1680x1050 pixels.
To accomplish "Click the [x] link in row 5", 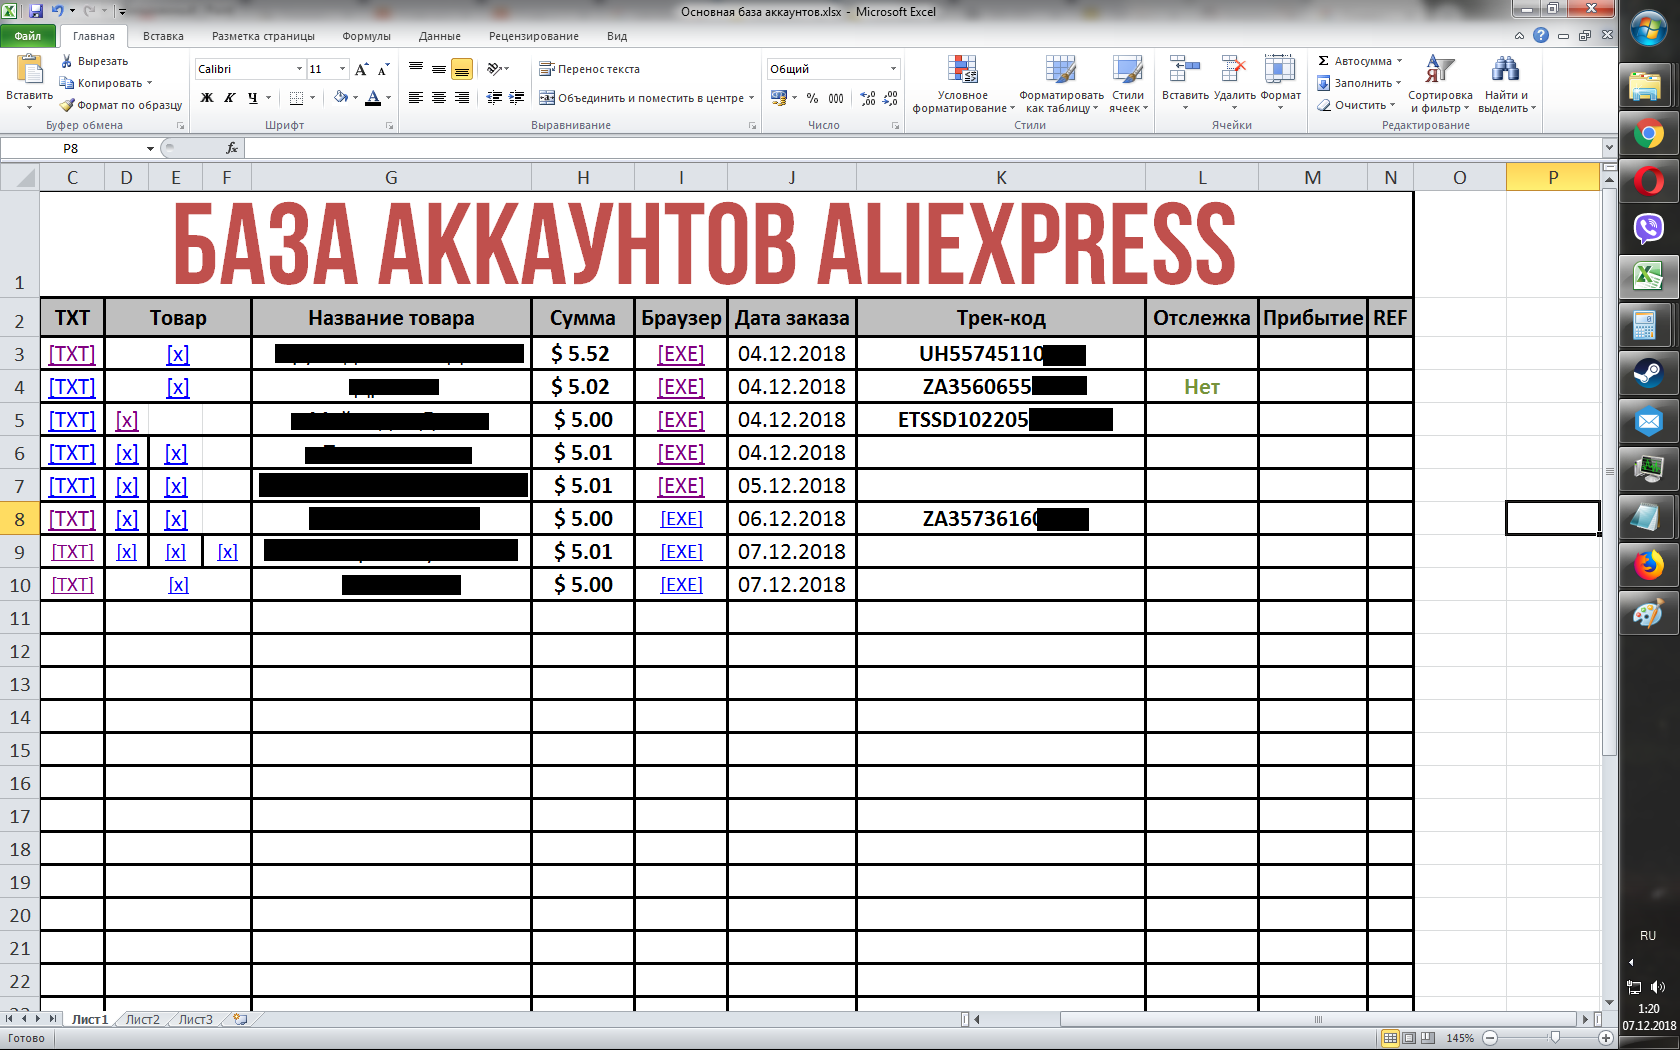I will pyautogui.click(x=127, y=420).
